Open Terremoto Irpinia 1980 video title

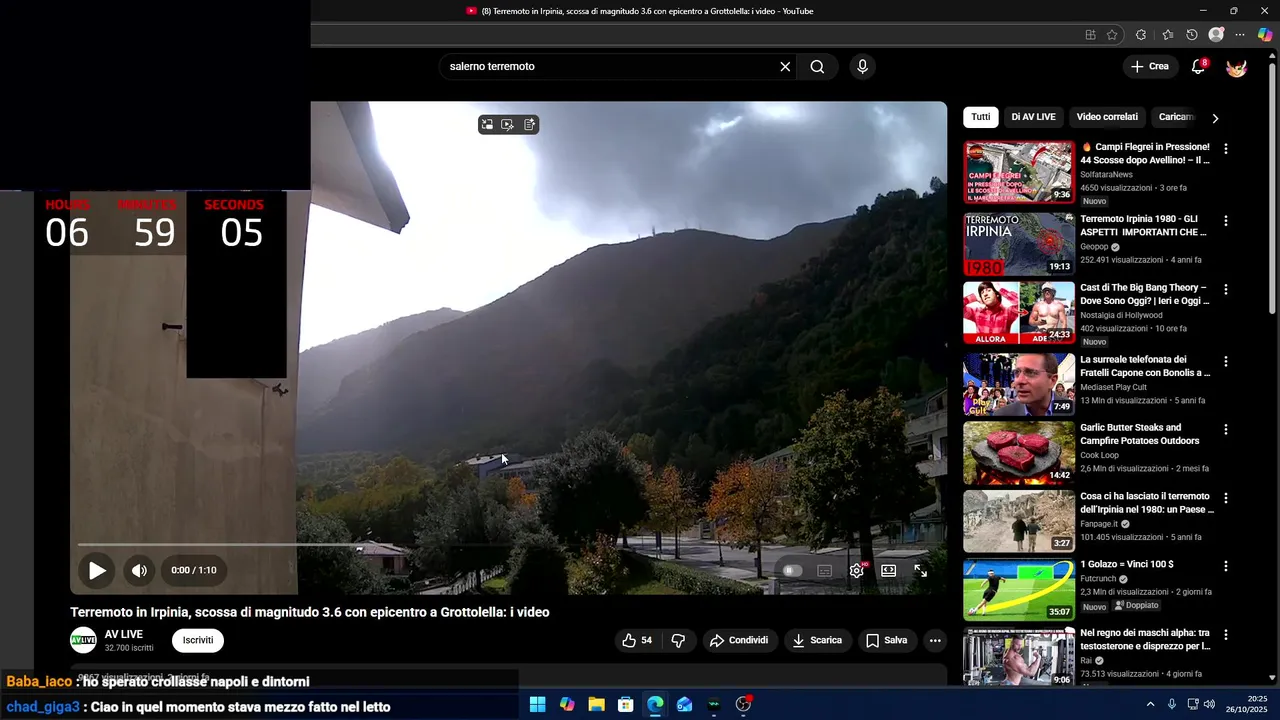[x=1144, y=225]
